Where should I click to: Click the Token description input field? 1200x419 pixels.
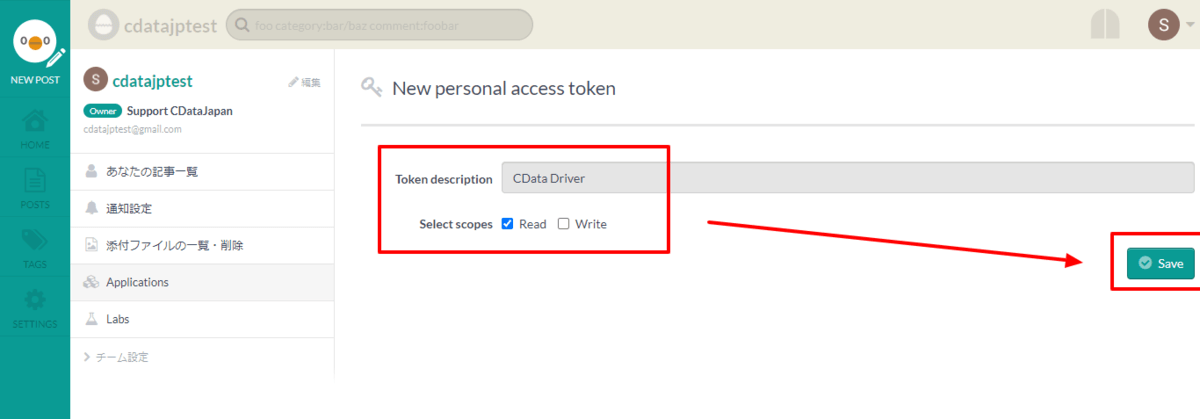(846, 178)
